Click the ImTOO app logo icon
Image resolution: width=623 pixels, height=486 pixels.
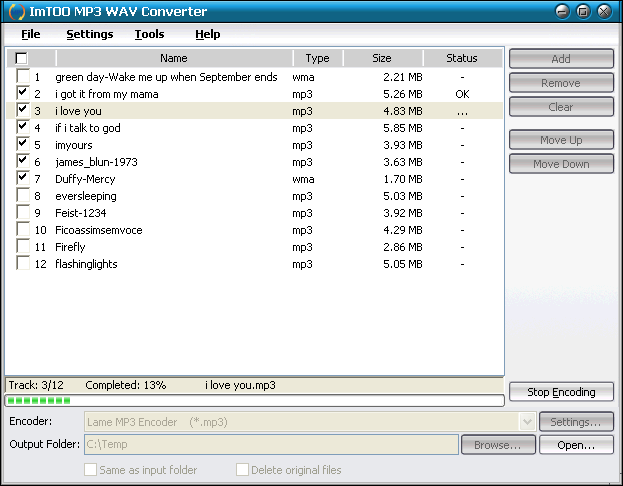click(x=16, y=12)
